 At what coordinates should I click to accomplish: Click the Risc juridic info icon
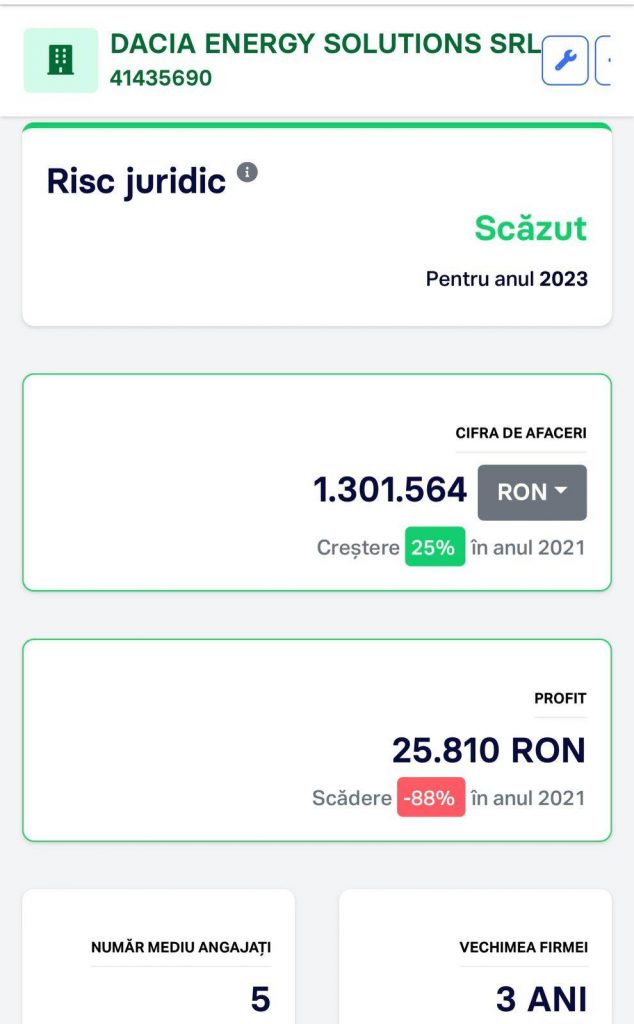tap(247, 172)
